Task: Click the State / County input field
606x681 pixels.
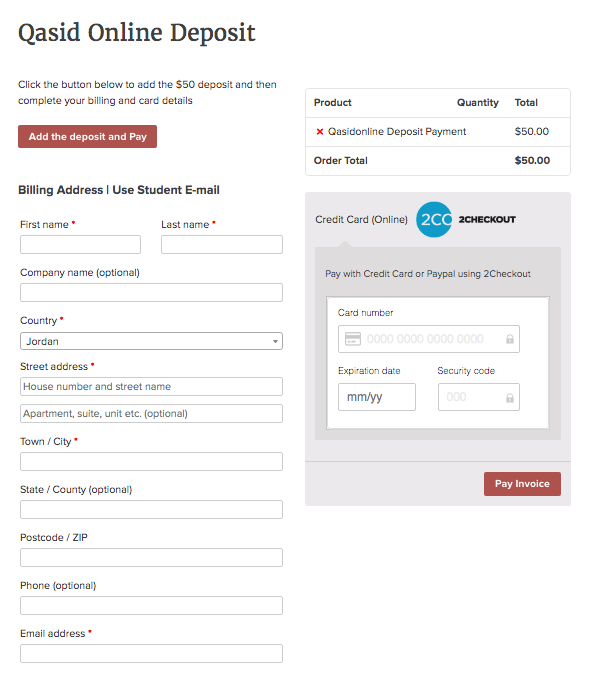Action: pyautogui.click(x=151, y=509)
